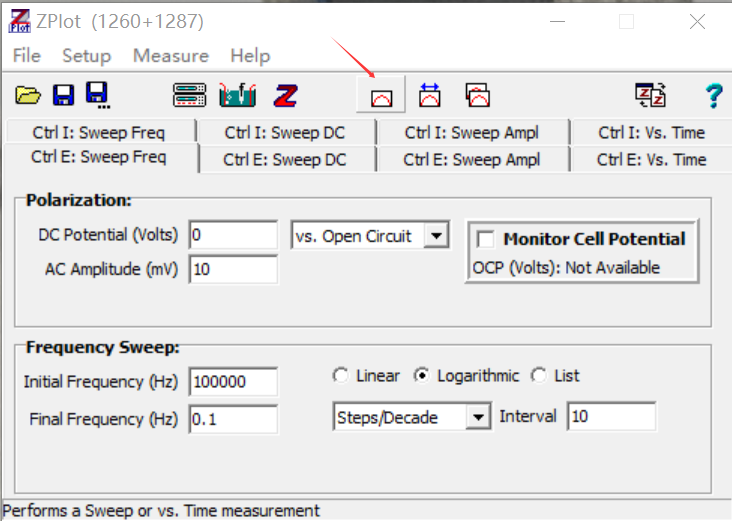This screenshot has width=732, height=521.
Task: Select the Linear sweep radio button
Action: pyautogui.click(x=340, y=376)
